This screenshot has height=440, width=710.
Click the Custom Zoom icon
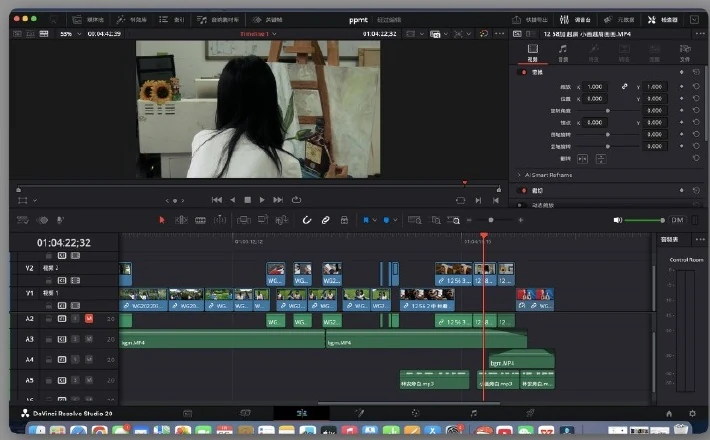tap(454, 220)
